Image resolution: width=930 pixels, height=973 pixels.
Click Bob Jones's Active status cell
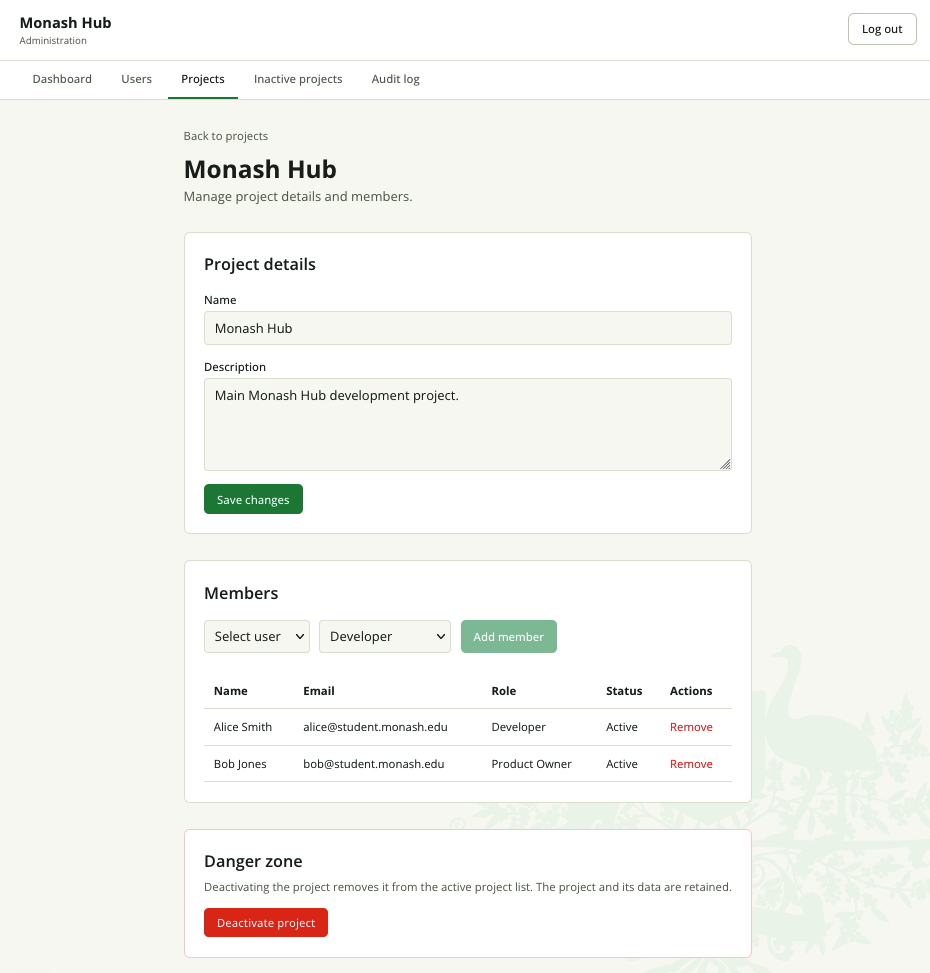tap(622, 764)
